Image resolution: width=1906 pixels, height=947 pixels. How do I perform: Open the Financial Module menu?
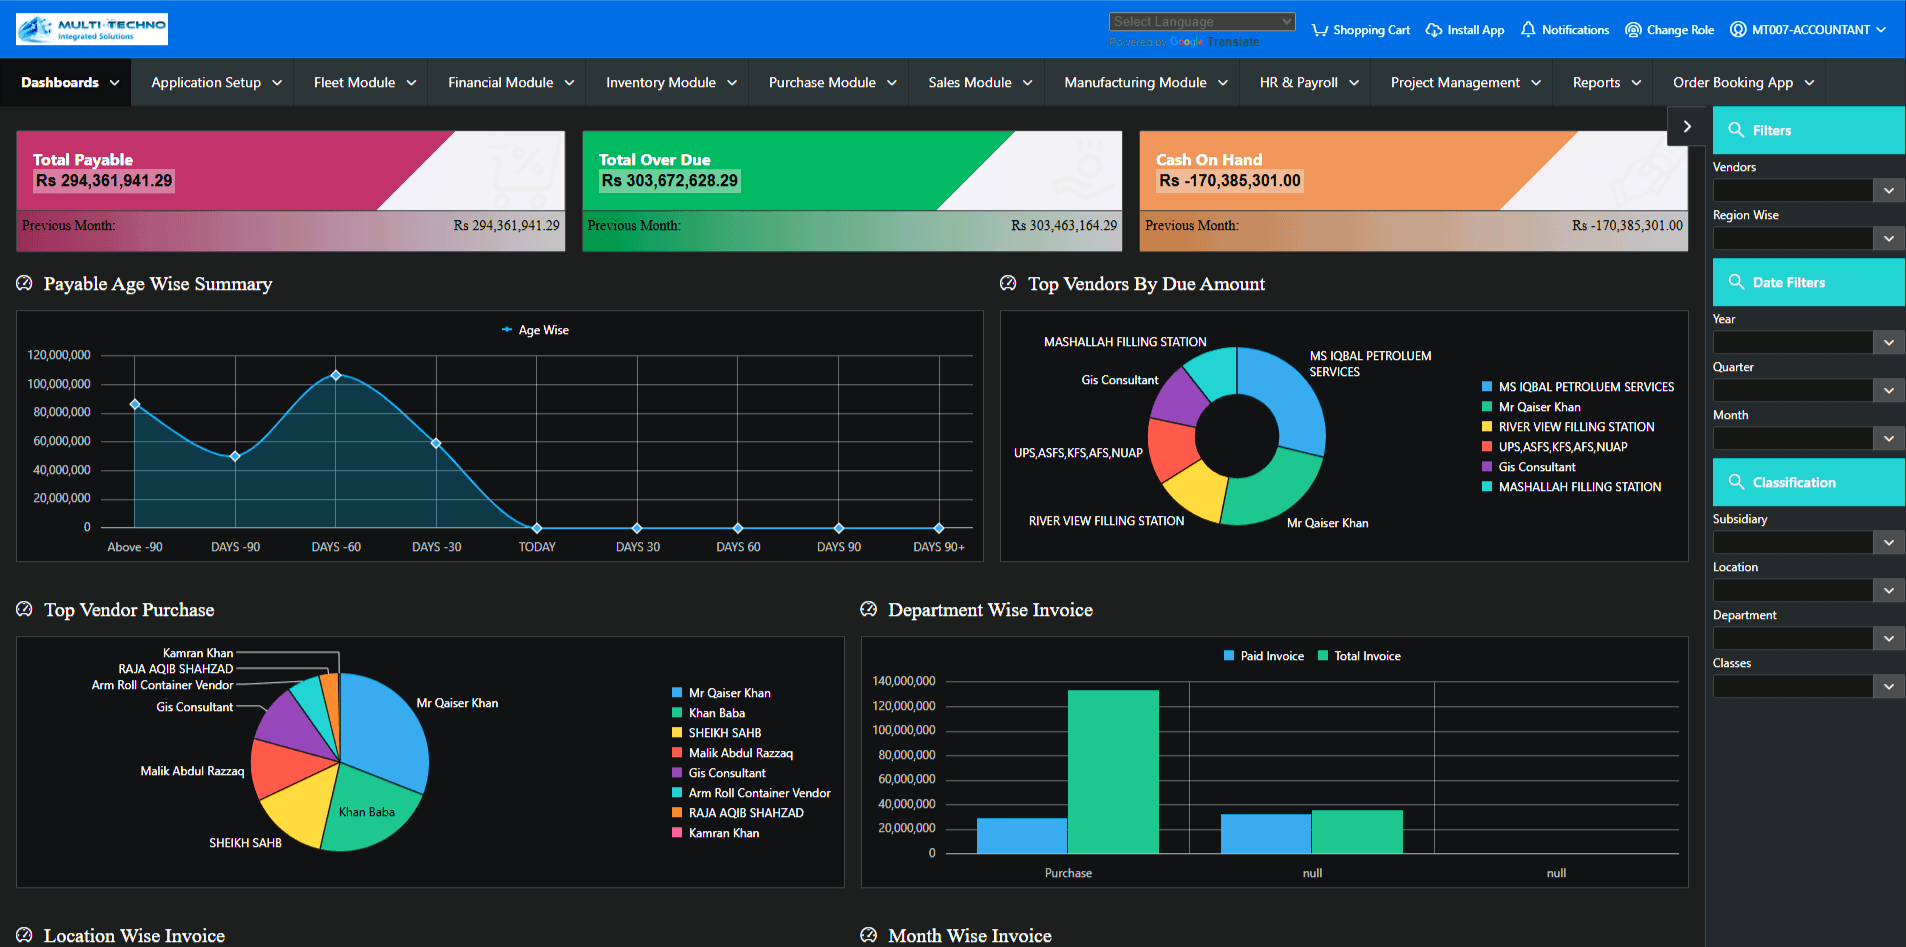click(x=506, y=82)
